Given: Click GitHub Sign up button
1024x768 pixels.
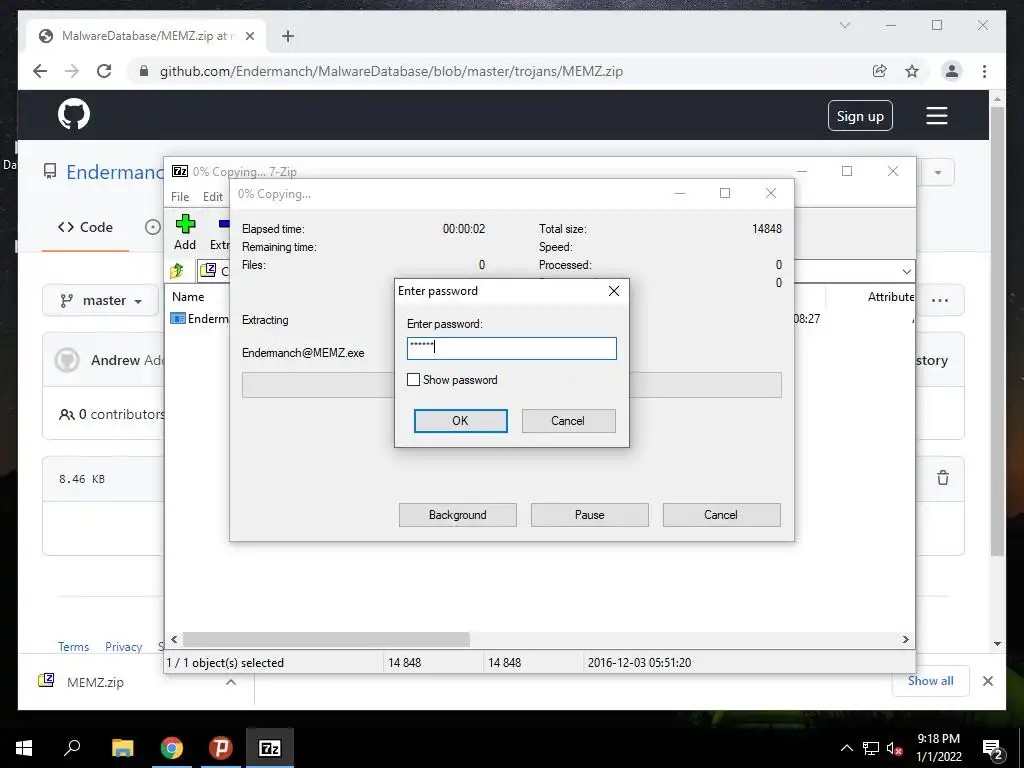Looking at the screenshot, I should (860, 116).
